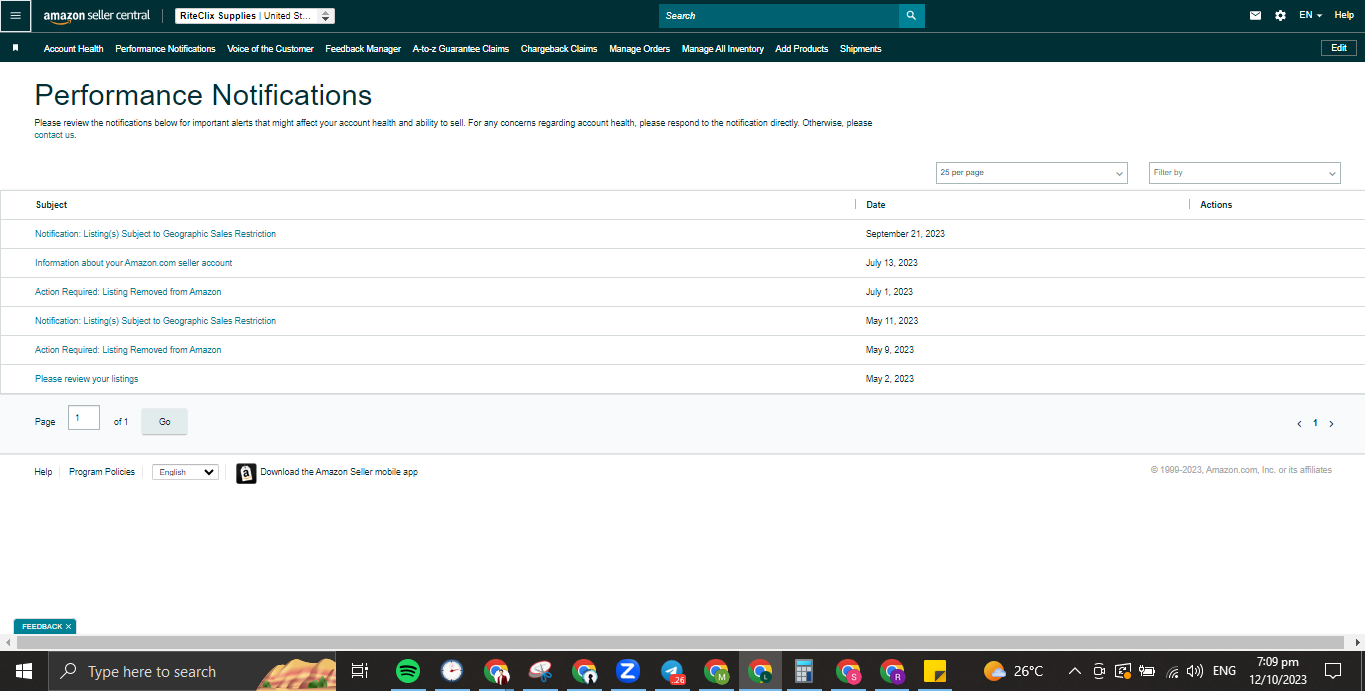The image size is (1365, 691).
Task: Open May 9 Listing Removed notification
Action: [128, 350]
